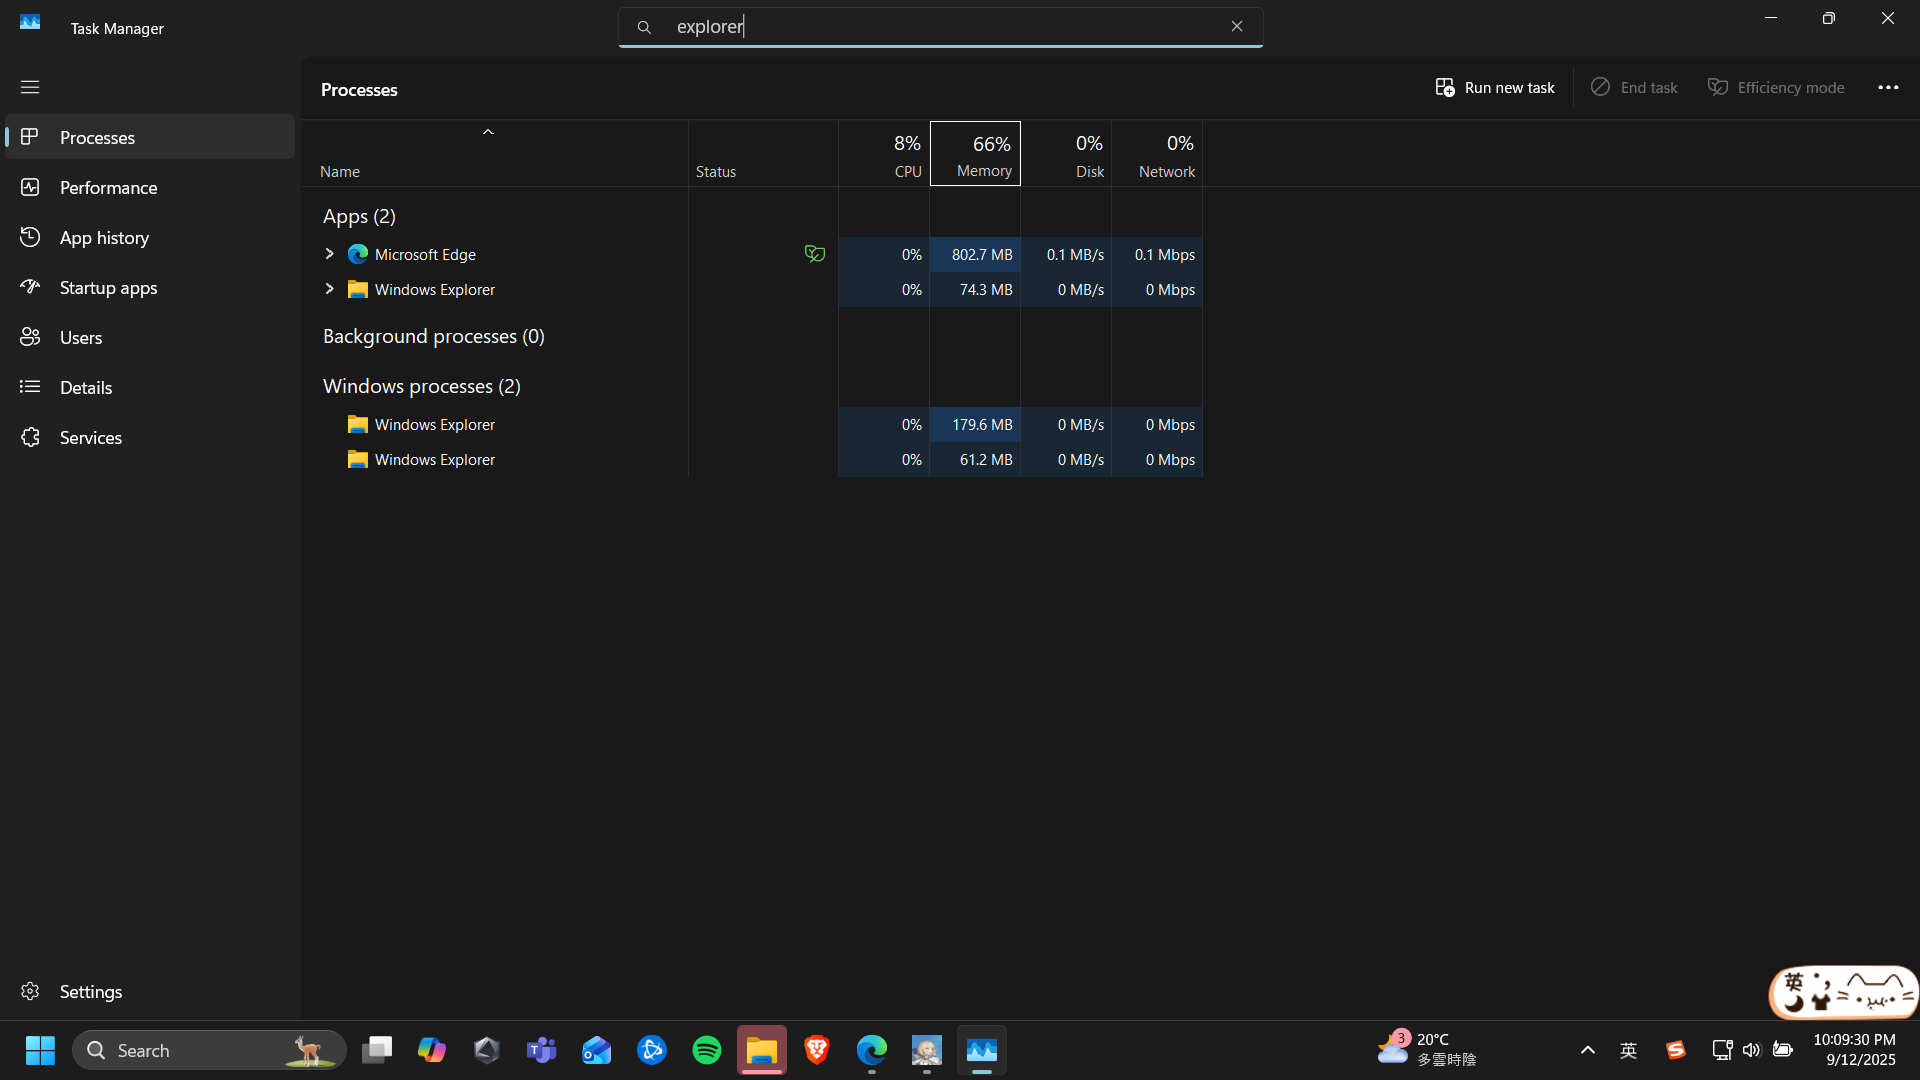The image size is (1920, 1080).
Task: Clear the search box with X
Action: (x=1237, y=27)
